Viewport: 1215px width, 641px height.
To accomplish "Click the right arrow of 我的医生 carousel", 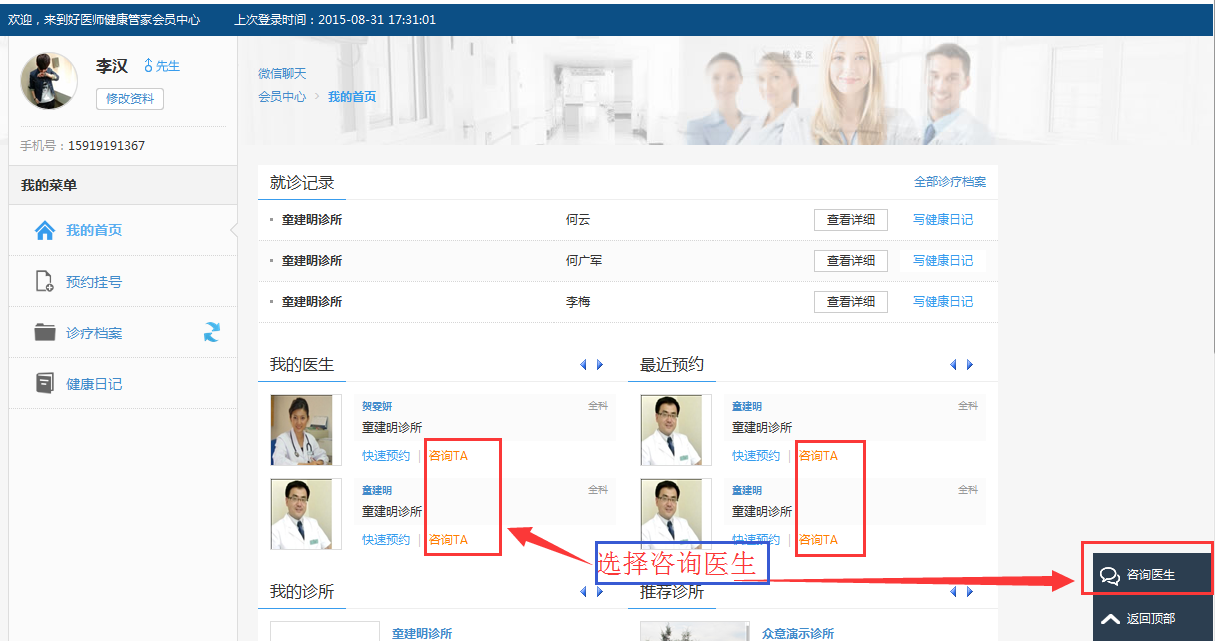I will [597, 365].
